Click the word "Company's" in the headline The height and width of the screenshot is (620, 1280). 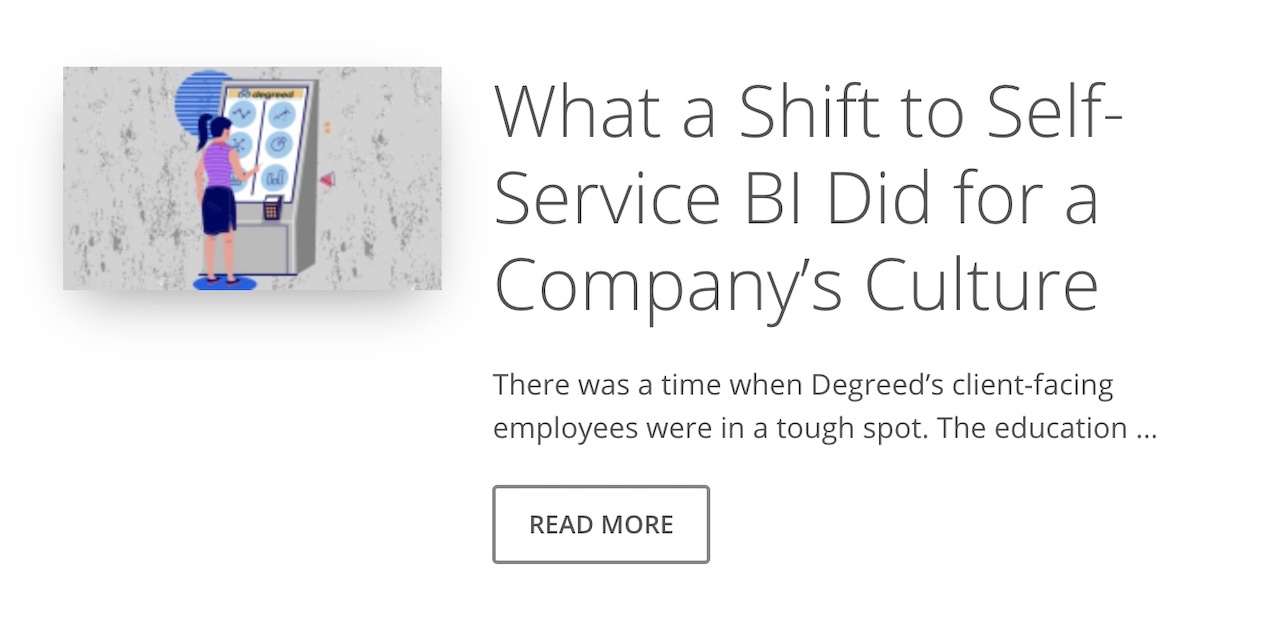[x=670, y=284]
